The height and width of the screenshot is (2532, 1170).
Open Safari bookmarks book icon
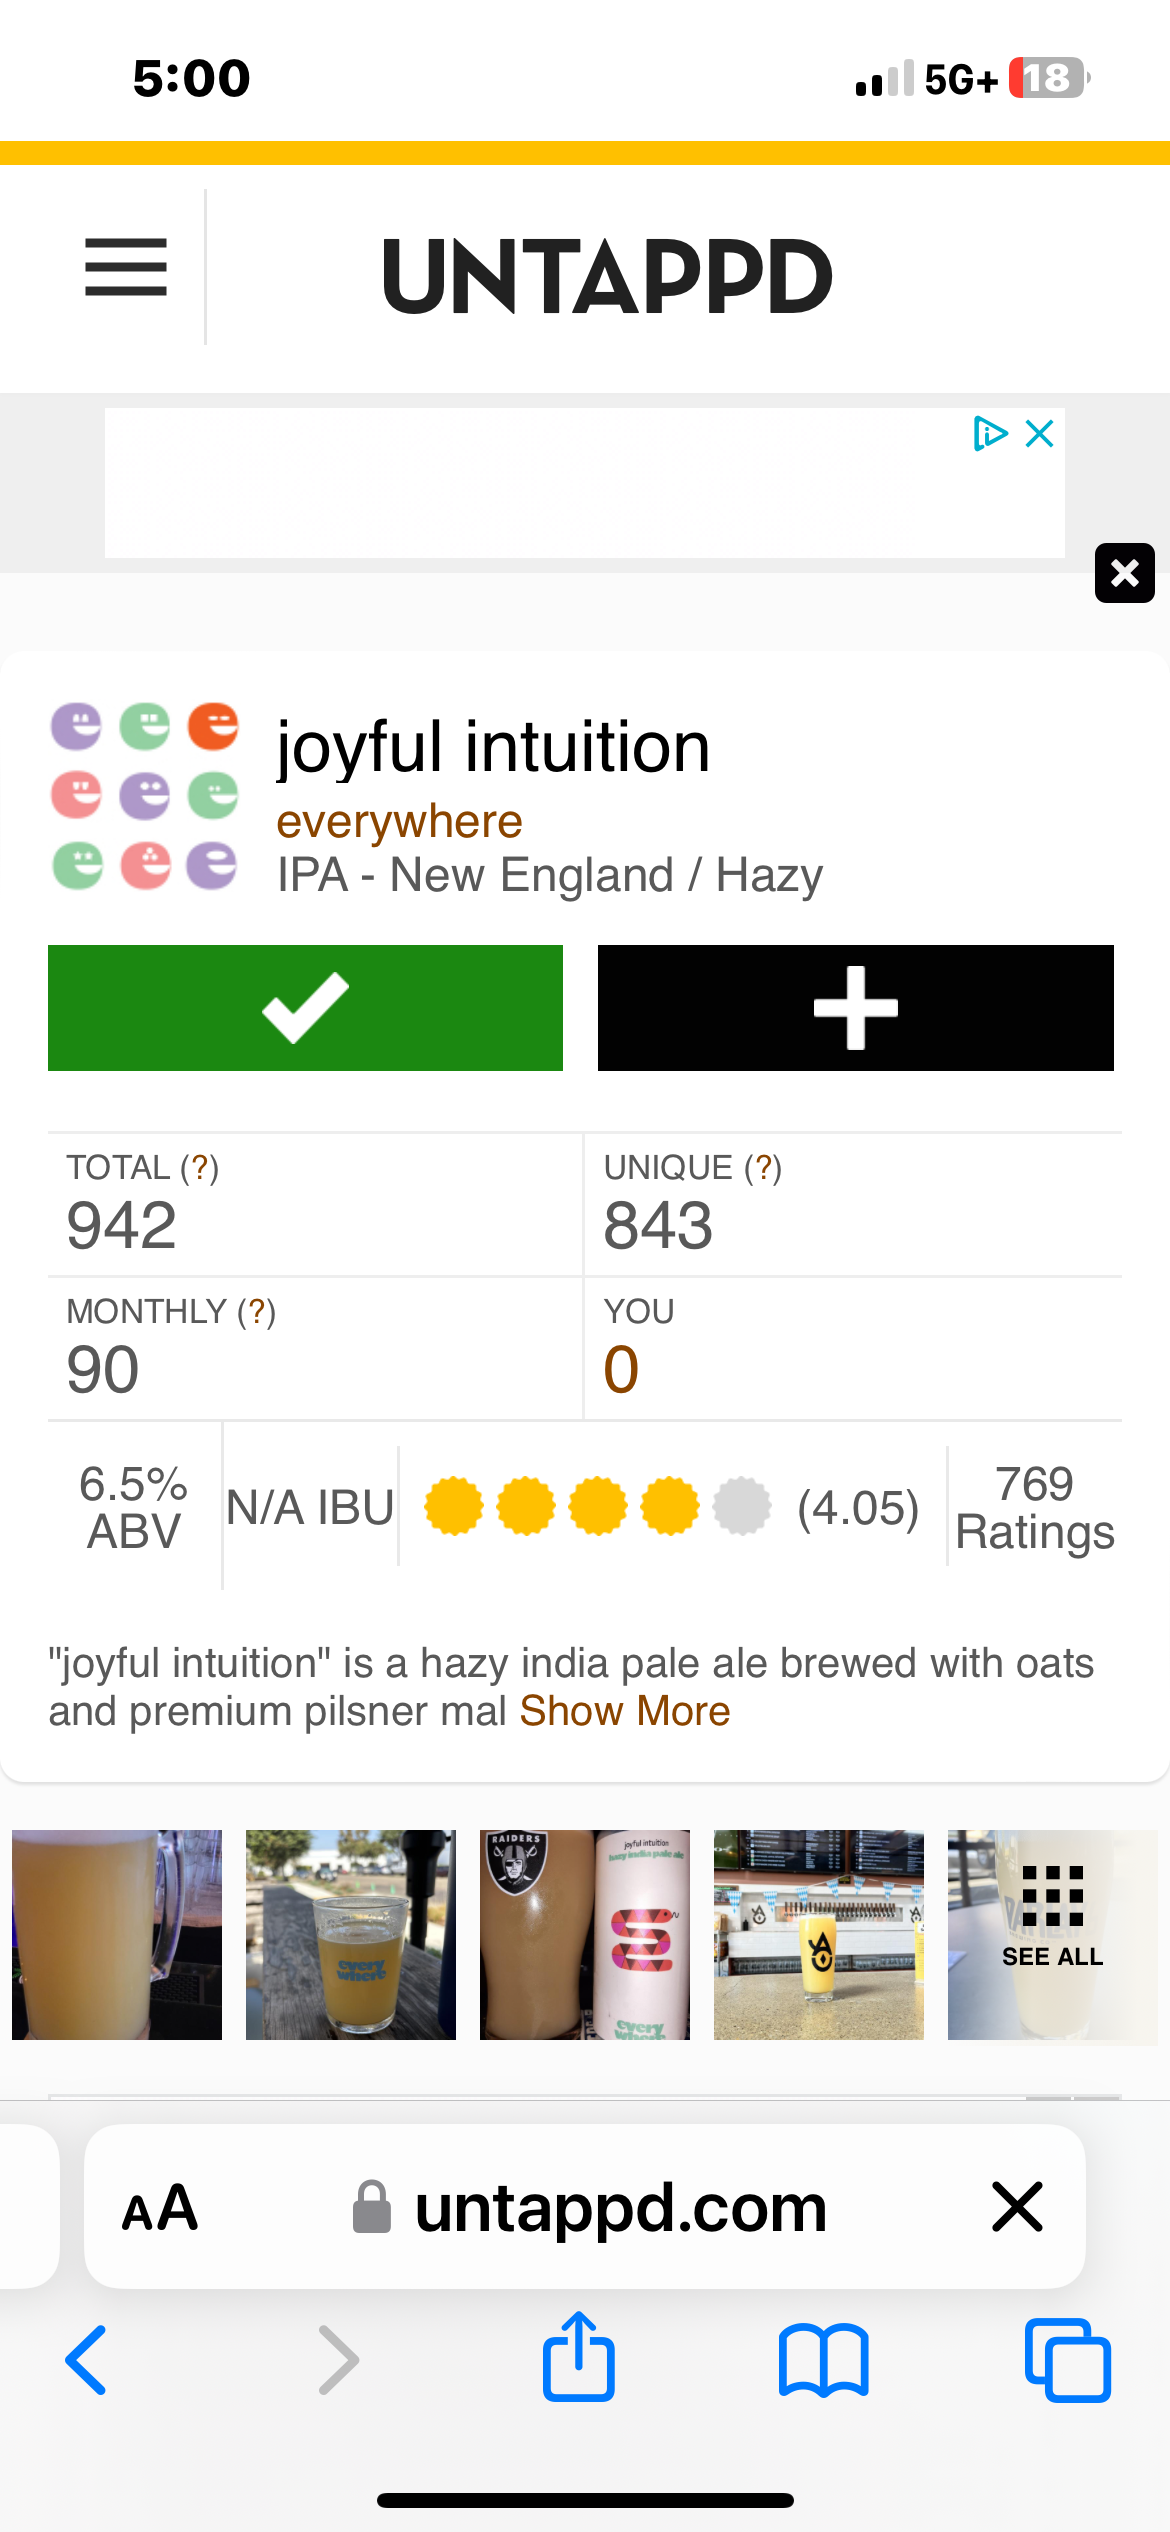[823, 2360]
